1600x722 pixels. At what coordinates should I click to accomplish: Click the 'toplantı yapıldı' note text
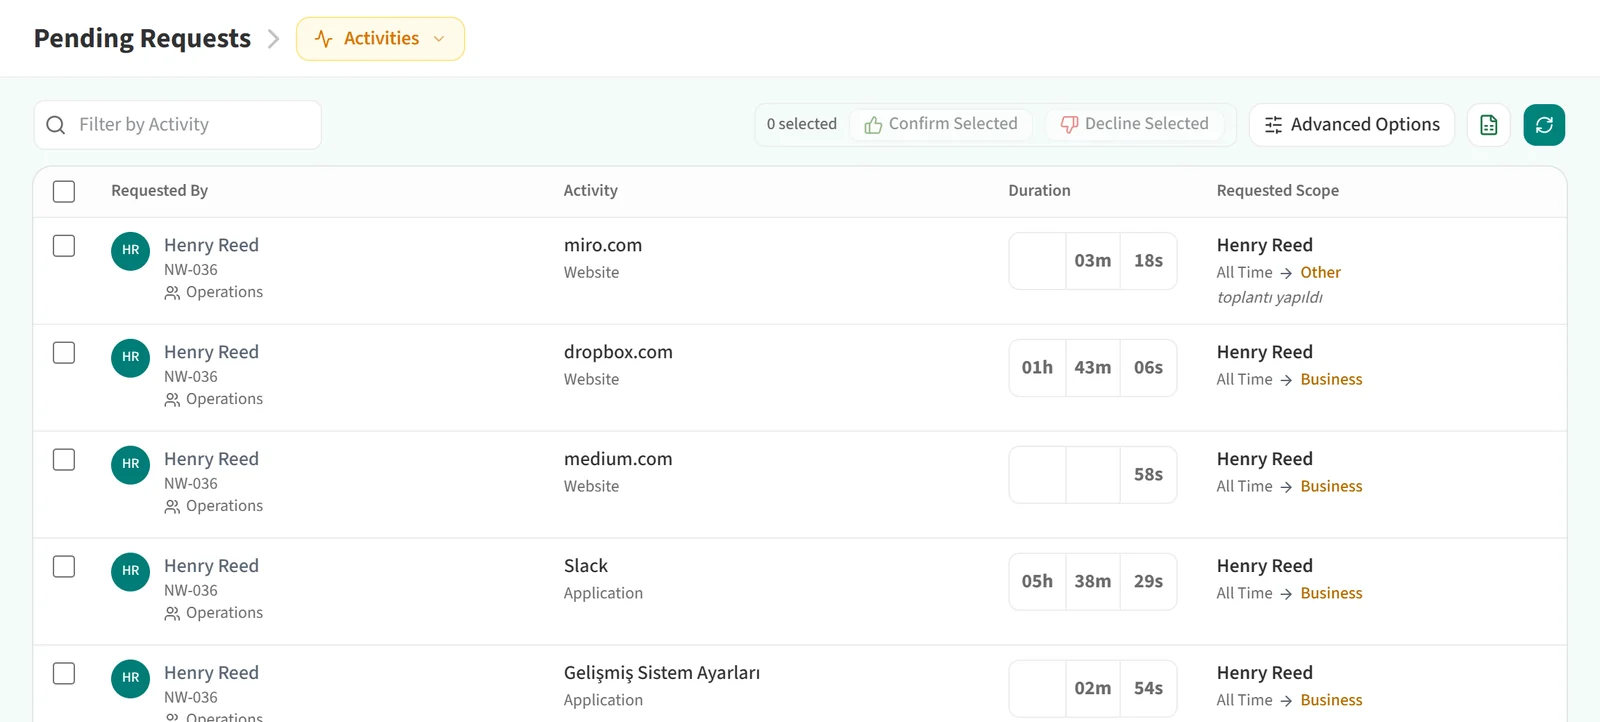1270,298
